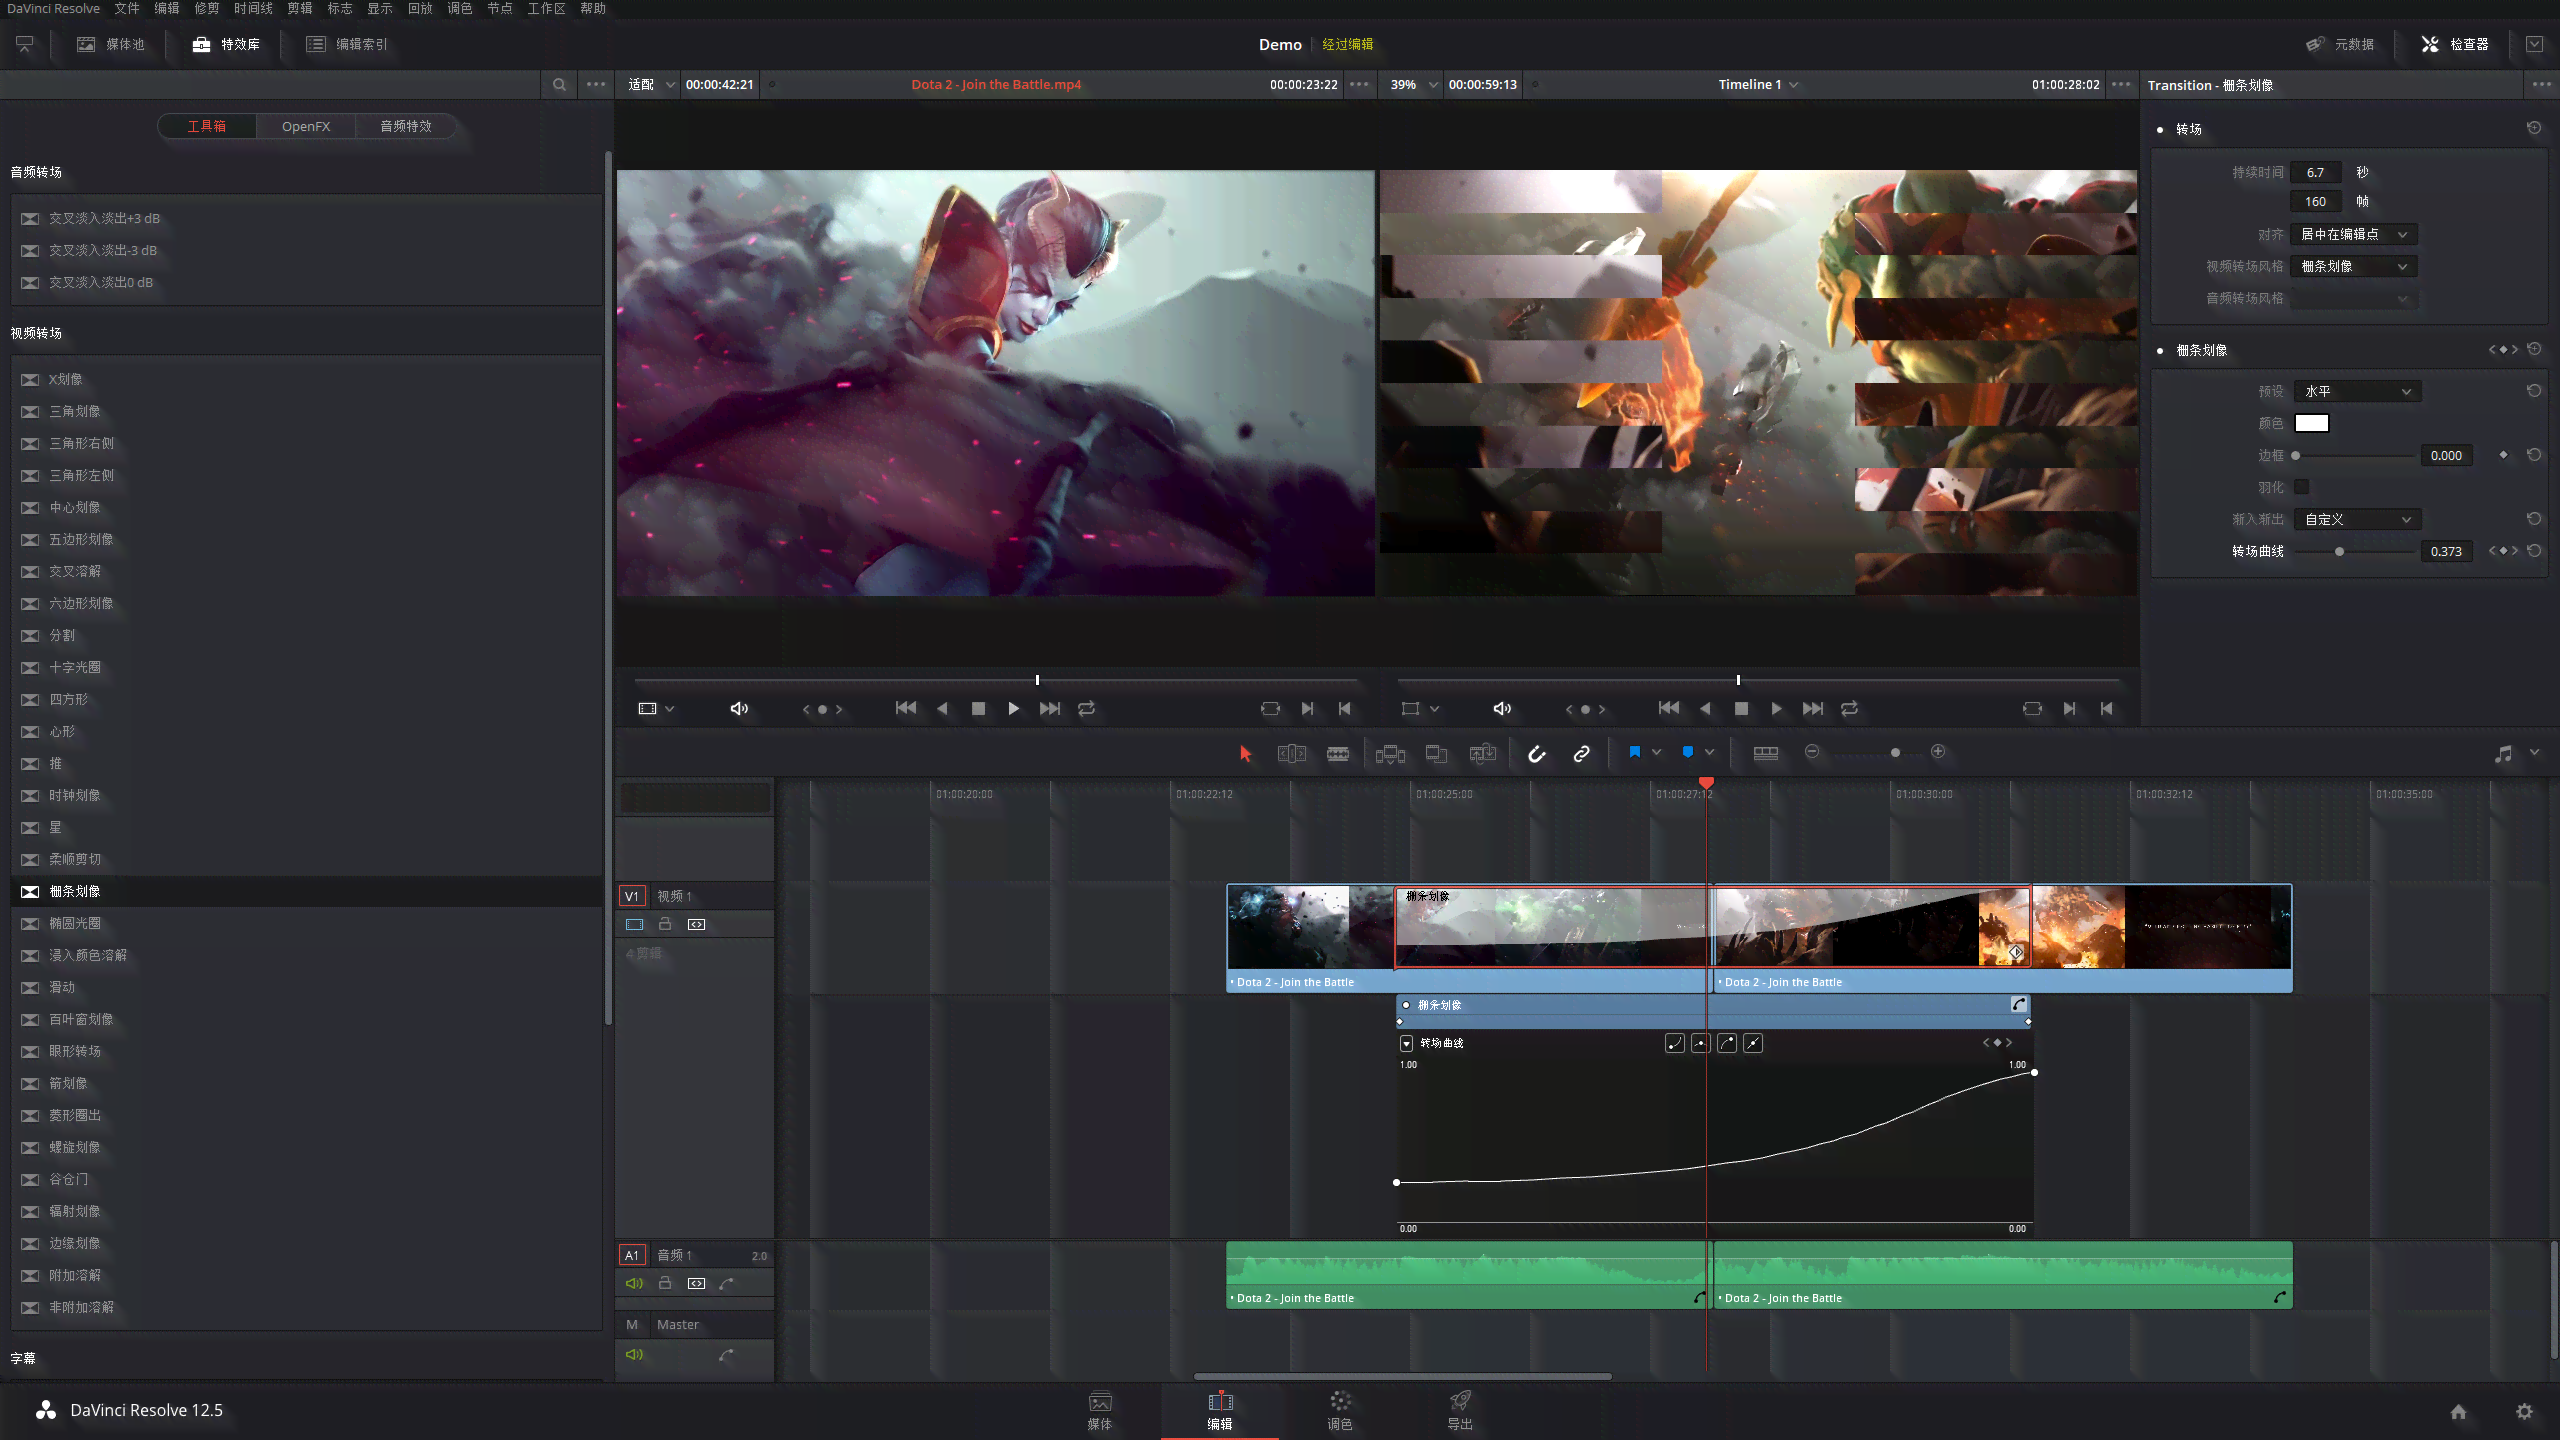Screen dimensions: 2560x1440
Task: Open the 视频转场风格 dropdown
Action: pyautogui.click(x=2354, y=266)
